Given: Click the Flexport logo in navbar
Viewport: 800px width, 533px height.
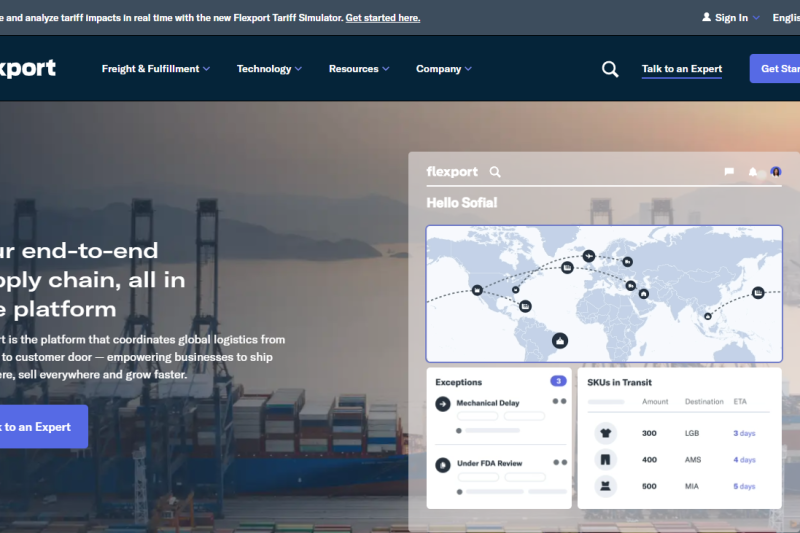Looking at the screenshot, I should 28,68.
